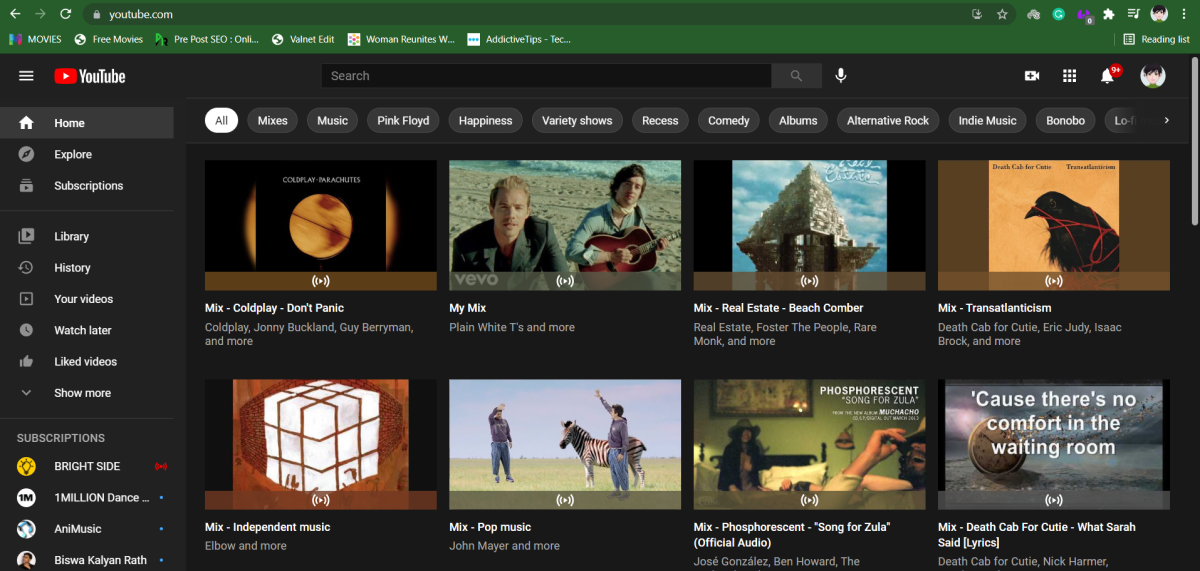This screenshot has width=1200, height=571.
Task: Start voice search with microphone icon
Action: pyautogui.click(x=841, y=76)
